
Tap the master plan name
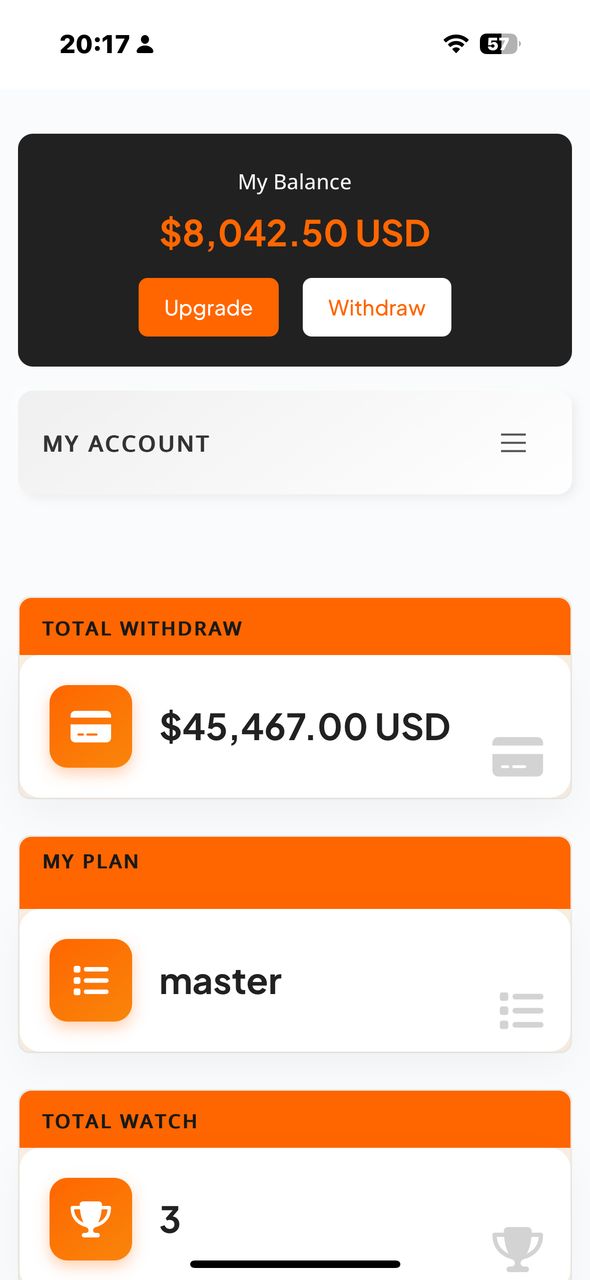(x=221, y=981)
